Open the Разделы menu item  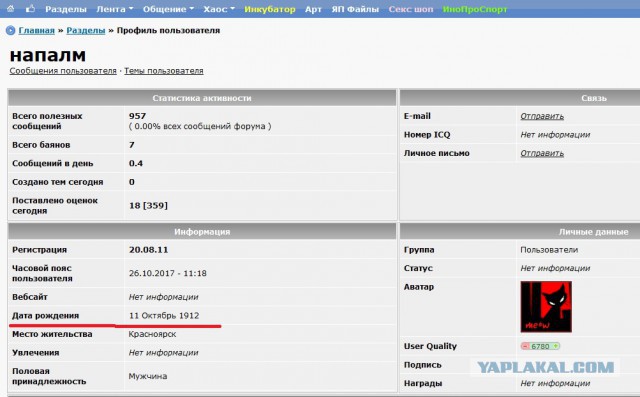pyautogui.click(x=66, y=9)
